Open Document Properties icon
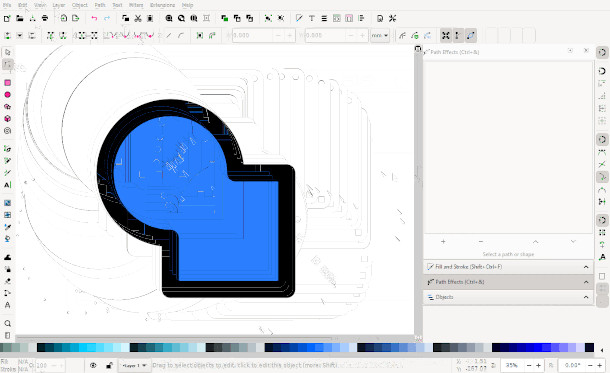 tap(380, 18)
